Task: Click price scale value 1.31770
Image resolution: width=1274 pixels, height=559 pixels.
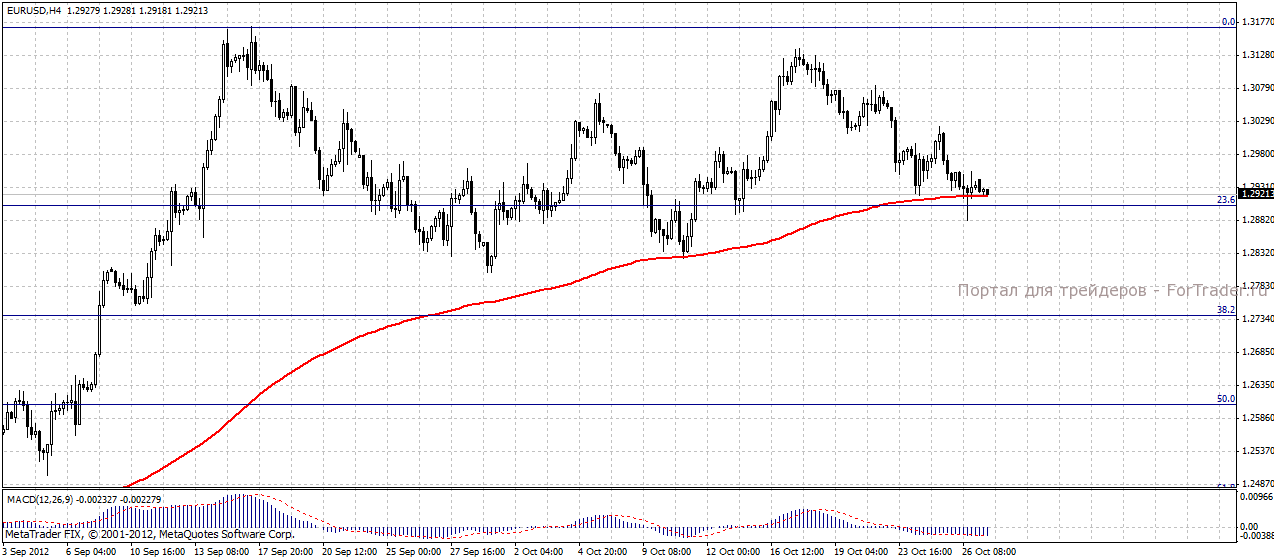Action: click(x=1257, y=21)
